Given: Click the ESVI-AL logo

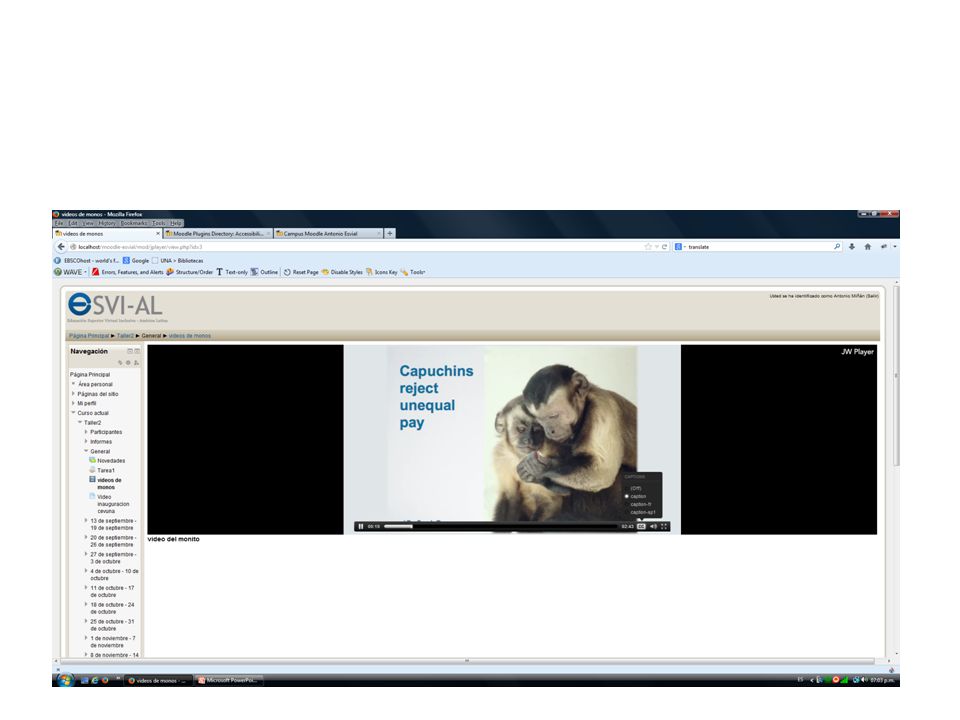Looking at the screenshot, I should coord(116,307).
